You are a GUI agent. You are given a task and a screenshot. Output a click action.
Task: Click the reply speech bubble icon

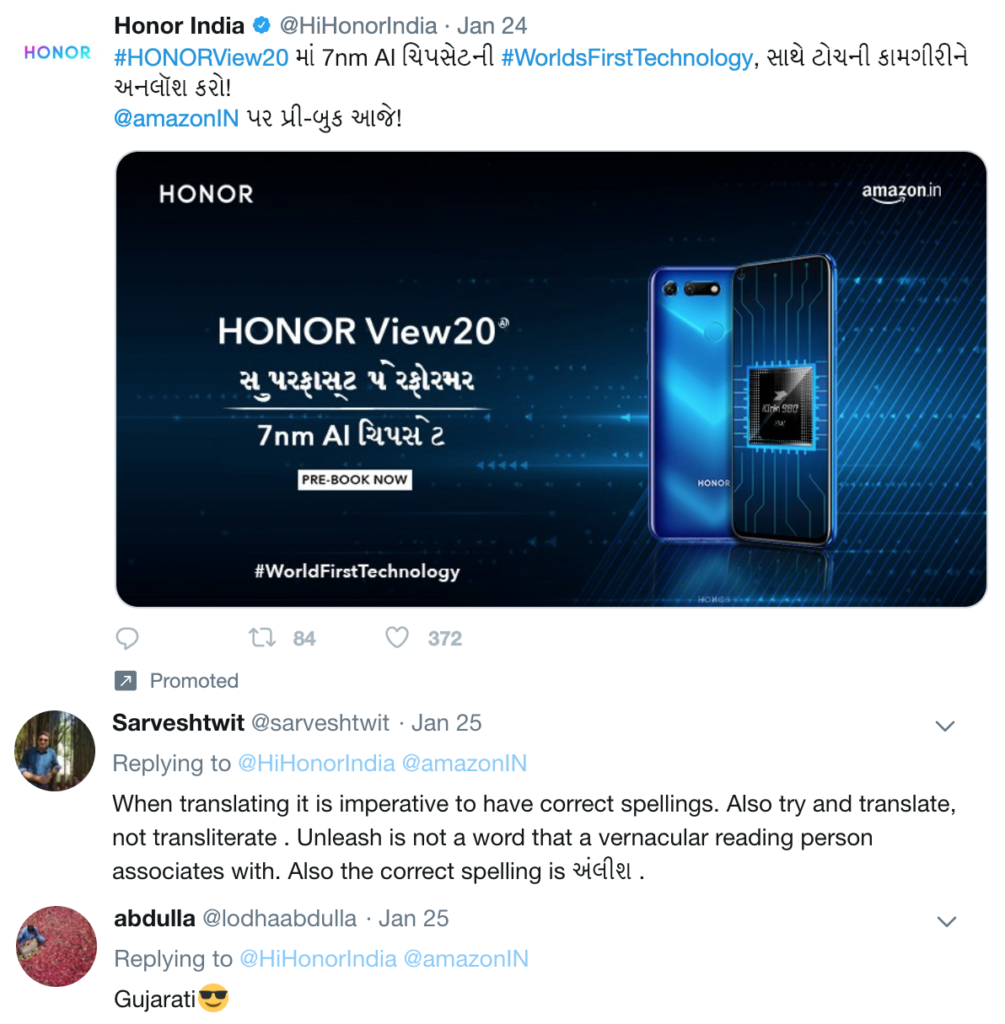(x=127, y=638)
